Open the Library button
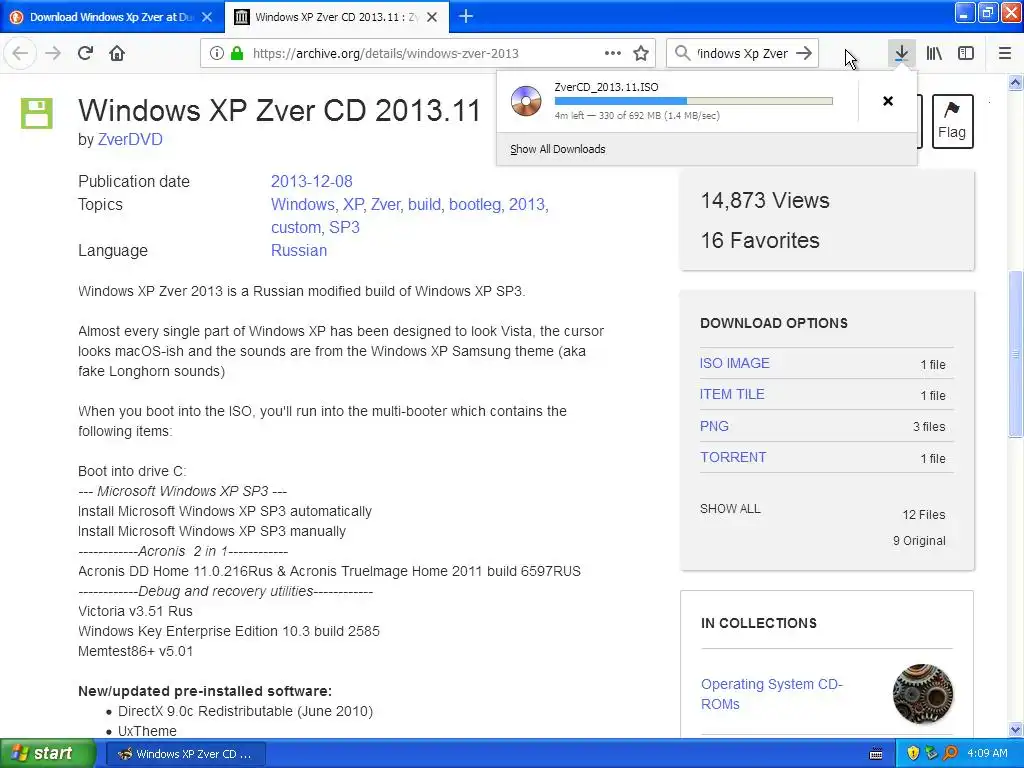Screen dimensions: 1024x768 pyautogui.click(x=934, y=53)
